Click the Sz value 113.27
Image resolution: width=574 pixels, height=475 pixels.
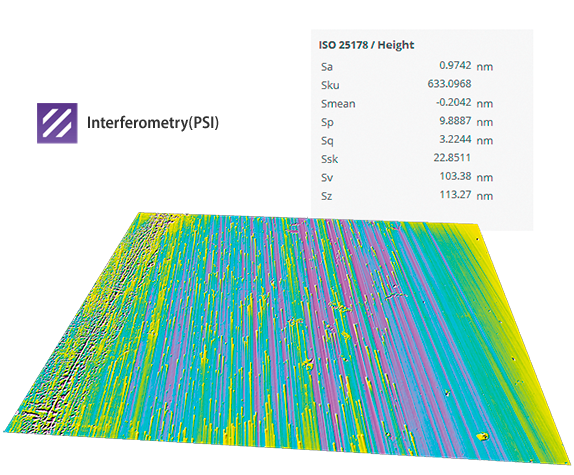455,194
